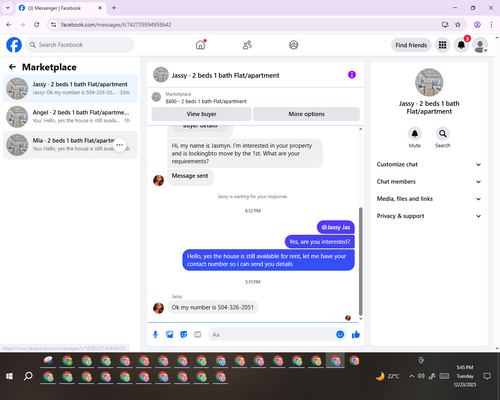This screenshot has width=500, height=400.
Task: Click the More options button
Action: [x=306, y=114]
